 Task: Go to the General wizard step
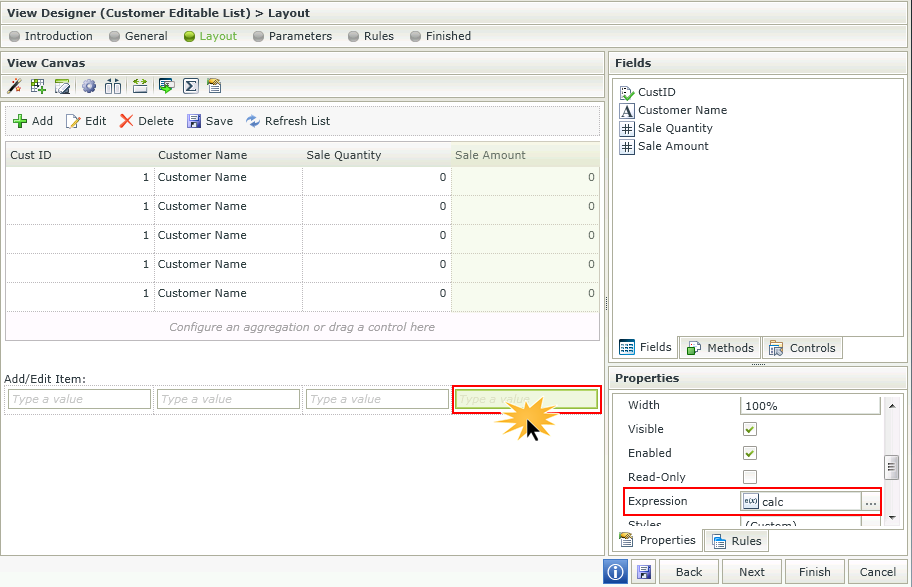click(138, 36)
